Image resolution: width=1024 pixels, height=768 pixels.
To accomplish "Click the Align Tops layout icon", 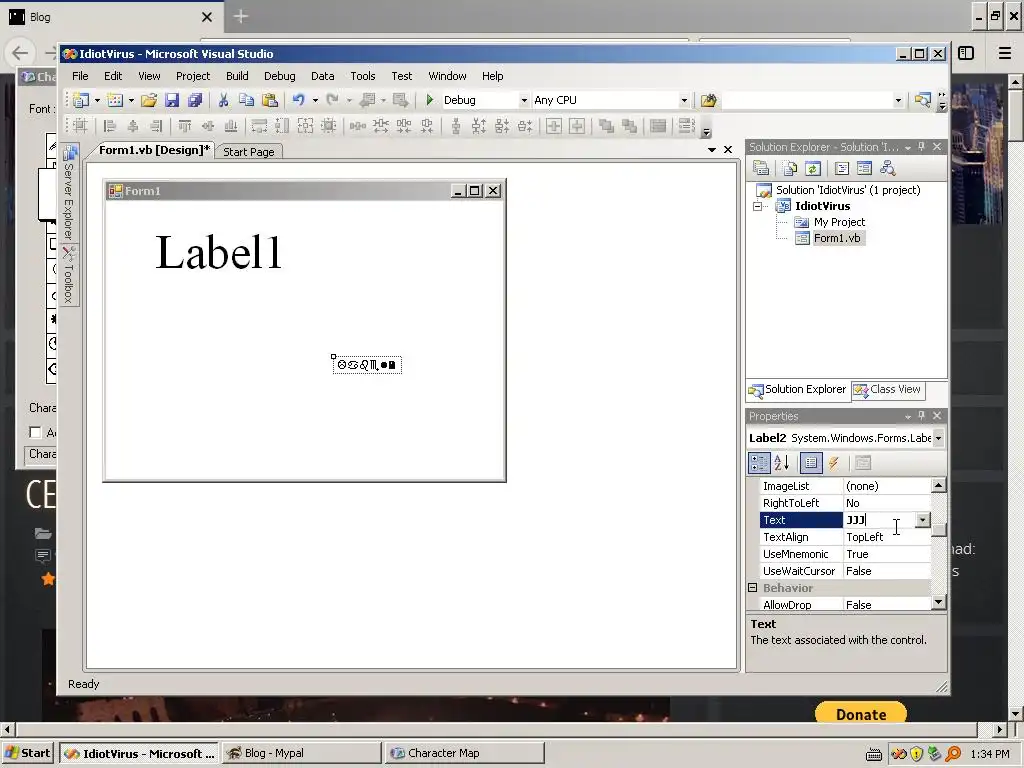I will click(185, 126).
